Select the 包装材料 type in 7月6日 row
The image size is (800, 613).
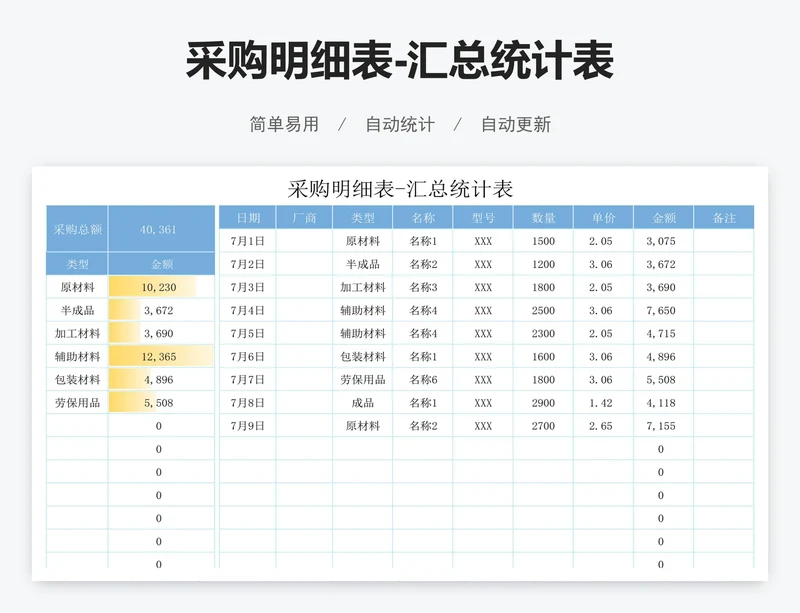coord(363,356)
